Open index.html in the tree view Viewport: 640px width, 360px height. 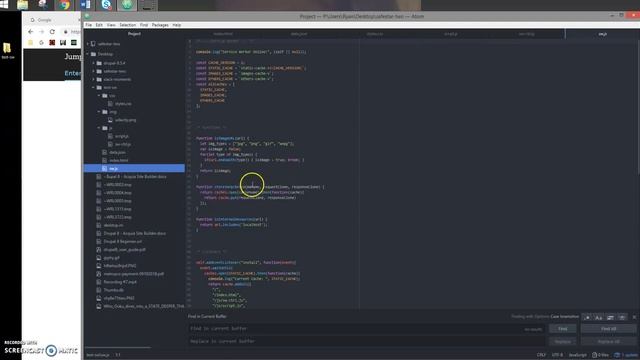[x=118, y=160]
